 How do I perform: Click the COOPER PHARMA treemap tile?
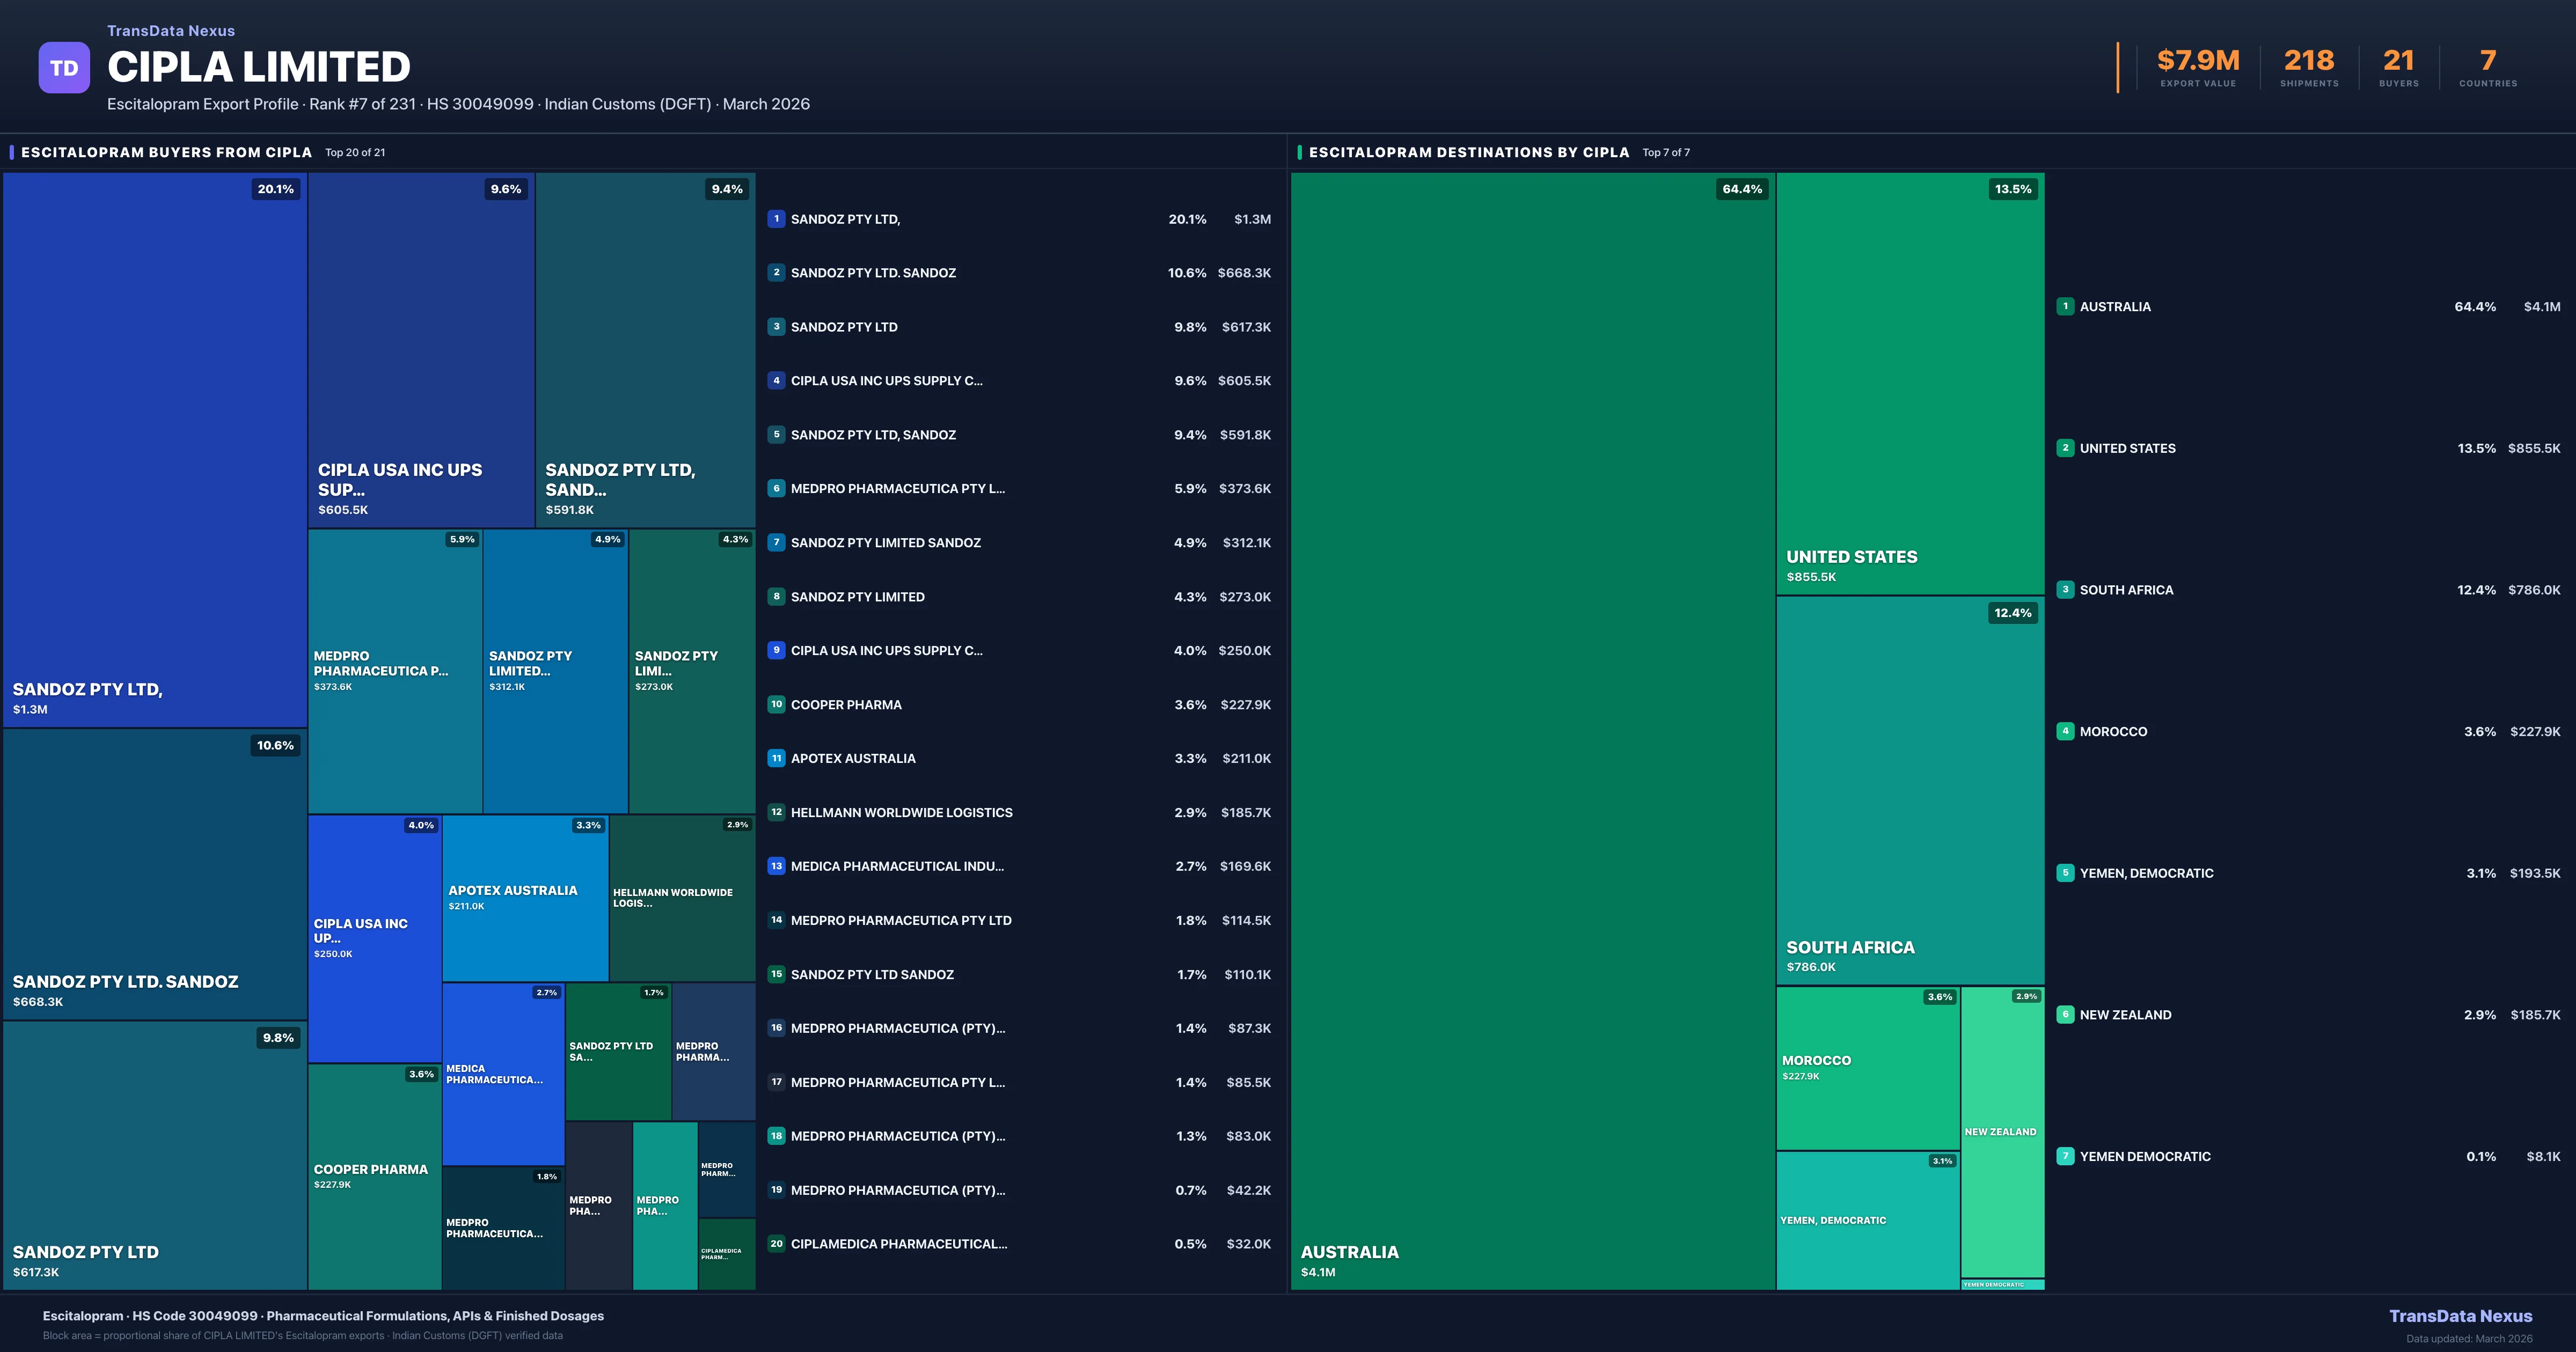[x=374, y=1176]
